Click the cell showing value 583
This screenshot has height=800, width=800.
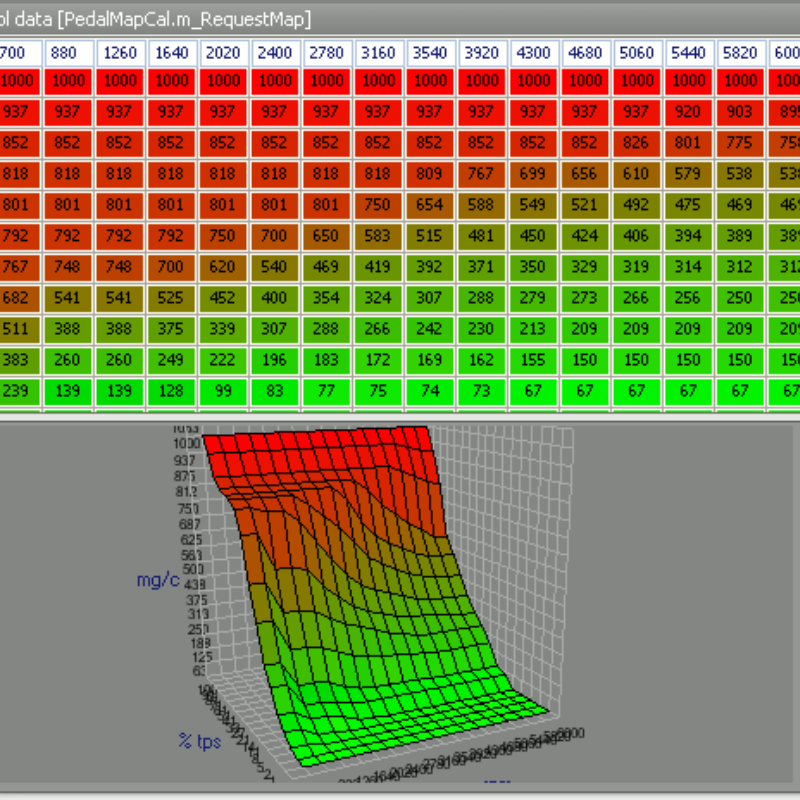(x=379, y=237)
